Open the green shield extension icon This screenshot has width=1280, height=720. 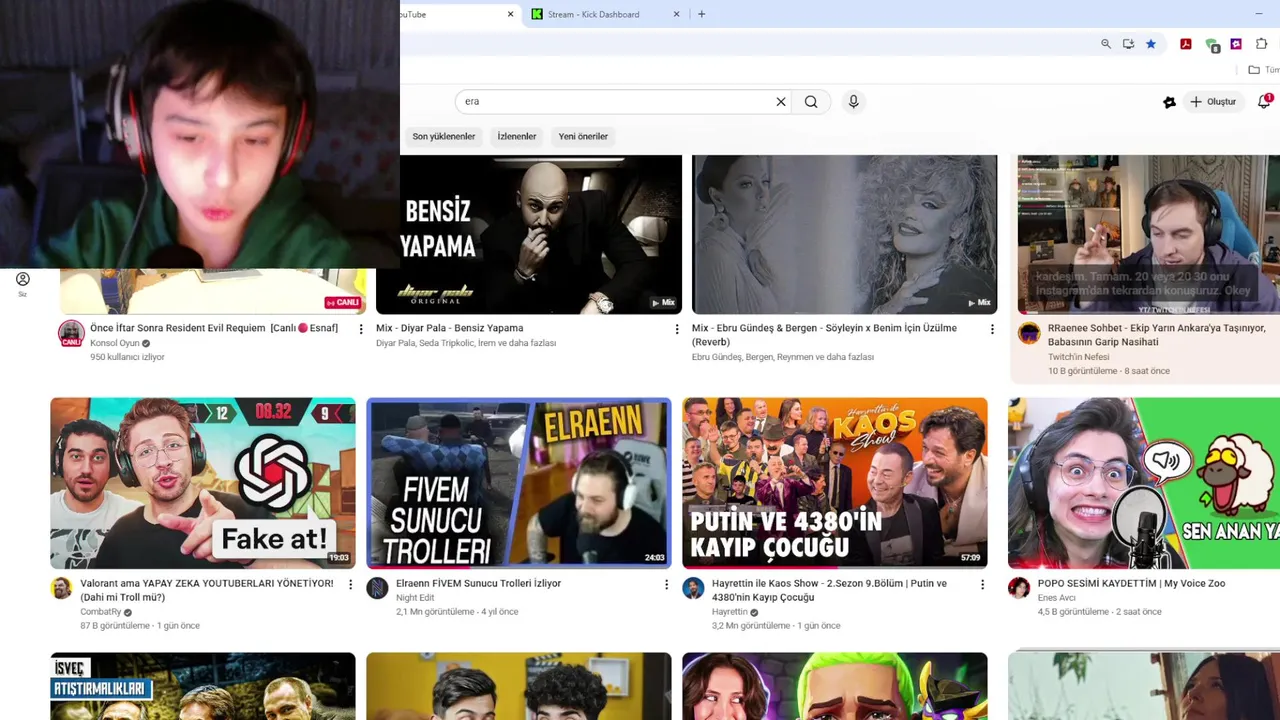pos(1212,45)
